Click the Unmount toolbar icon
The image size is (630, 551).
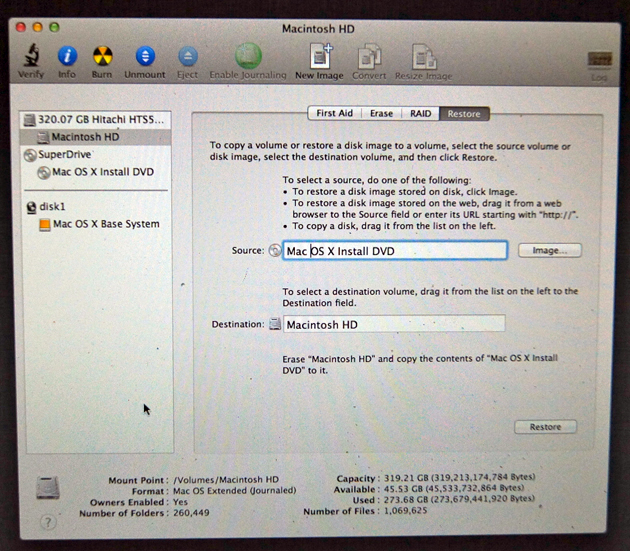145,56
